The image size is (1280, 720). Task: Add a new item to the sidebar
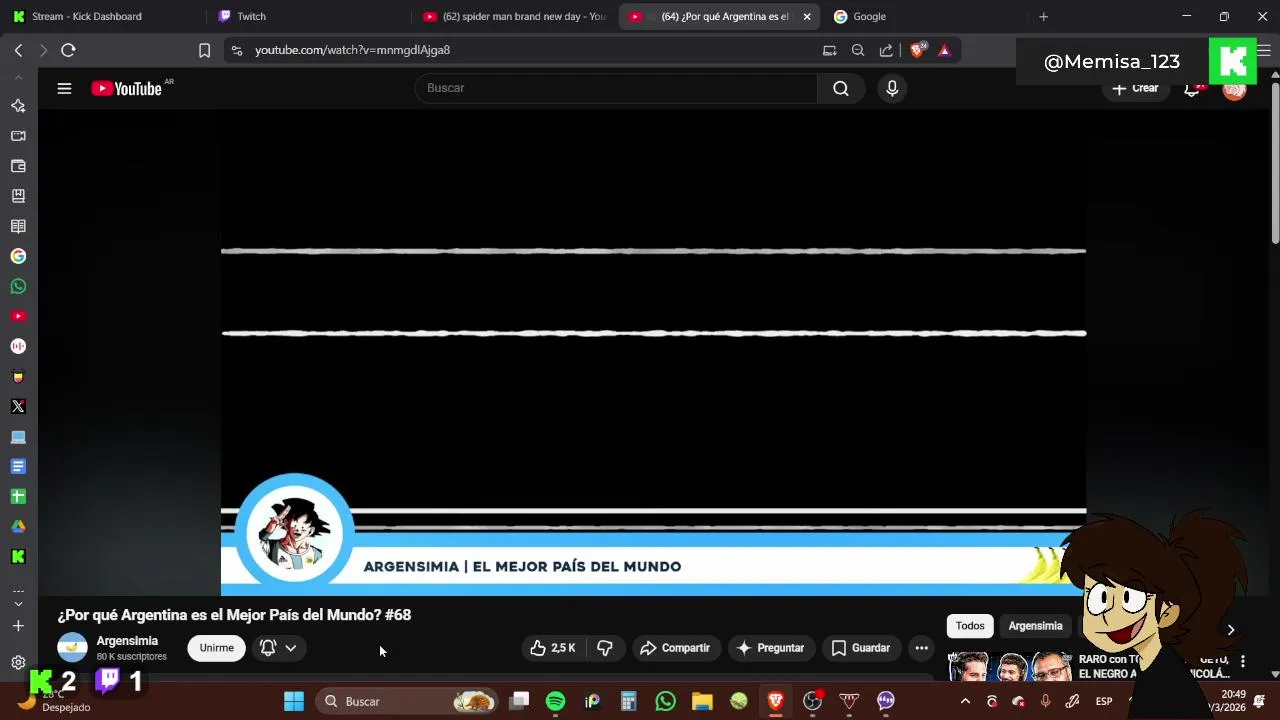[x=18, y=626]
